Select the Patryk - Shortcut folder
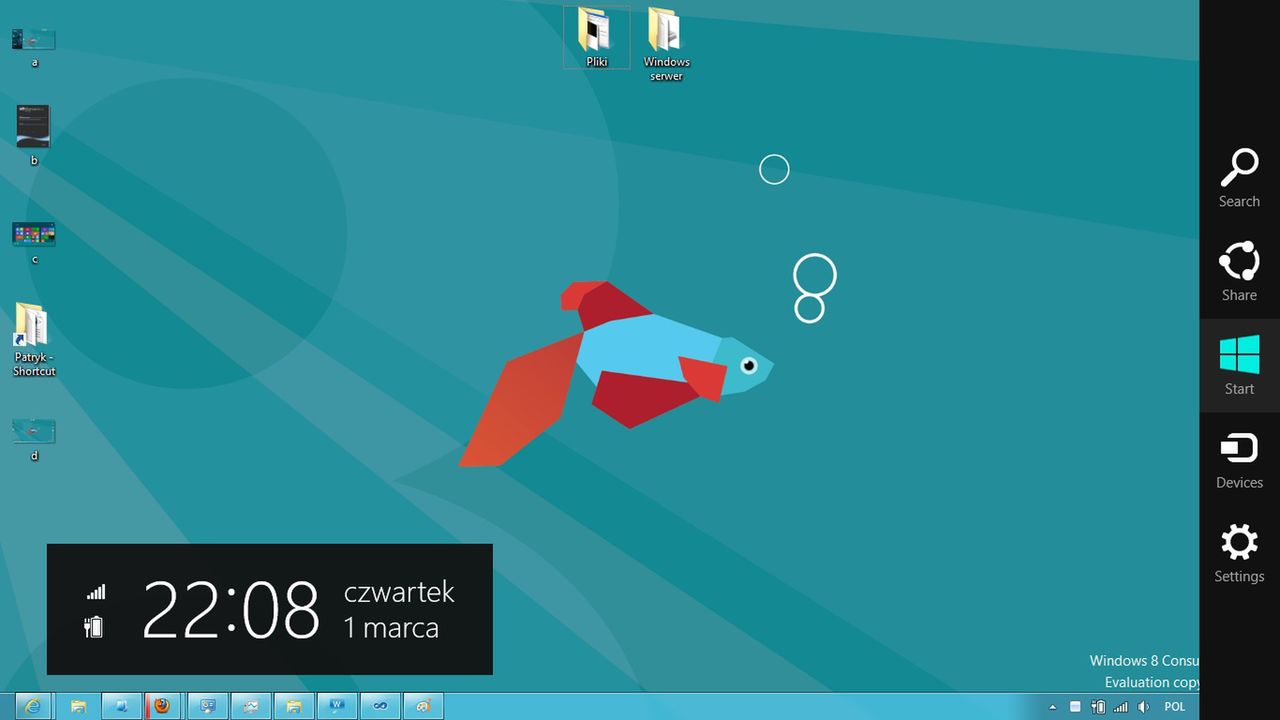This screenshot has width=1280, height=720. coord(34,340)
